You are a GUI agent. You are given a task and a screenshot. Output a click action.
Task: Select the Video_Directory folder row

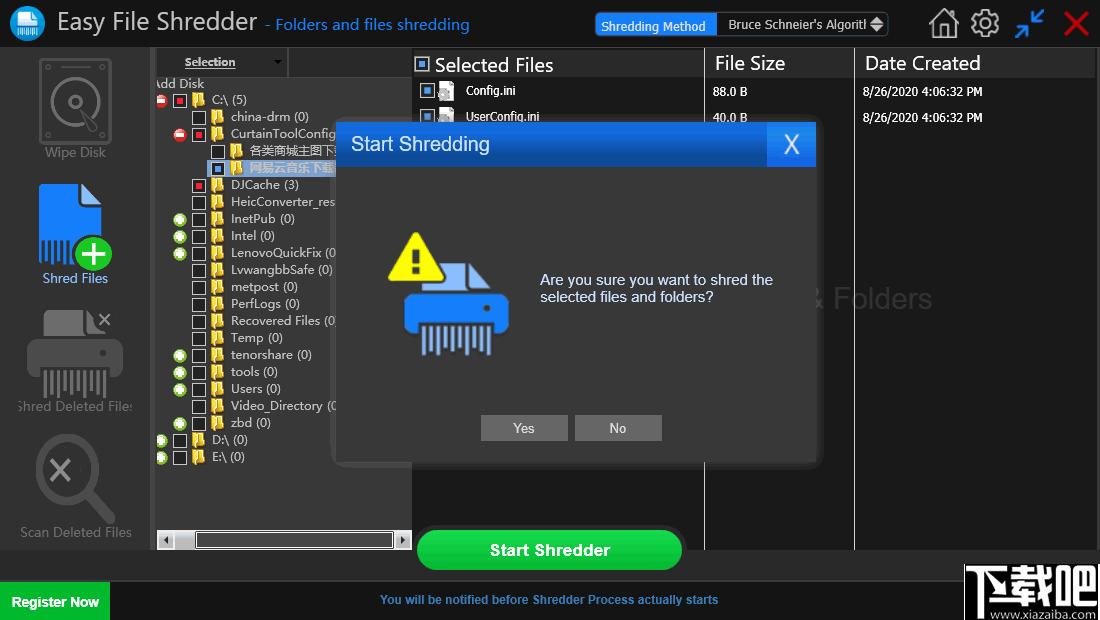[283, 406]
